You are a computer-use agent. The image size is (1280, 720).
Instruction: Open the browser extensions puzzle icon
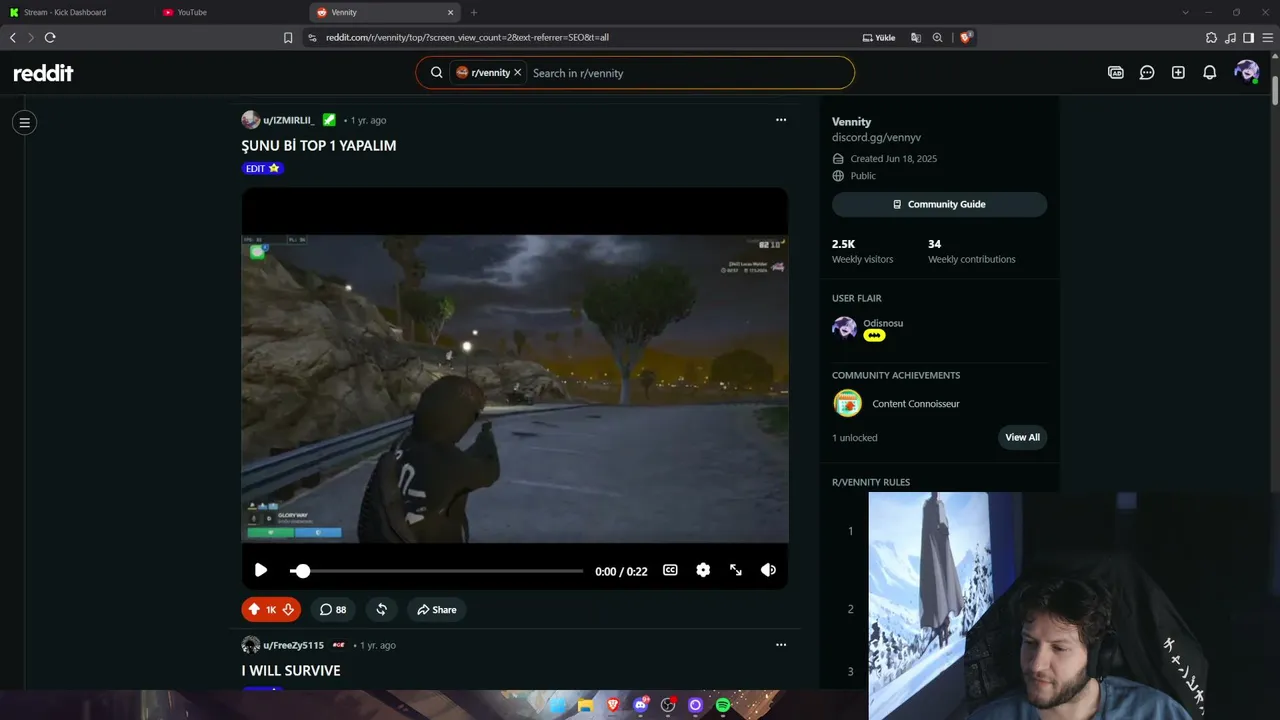coord(1212,37)
